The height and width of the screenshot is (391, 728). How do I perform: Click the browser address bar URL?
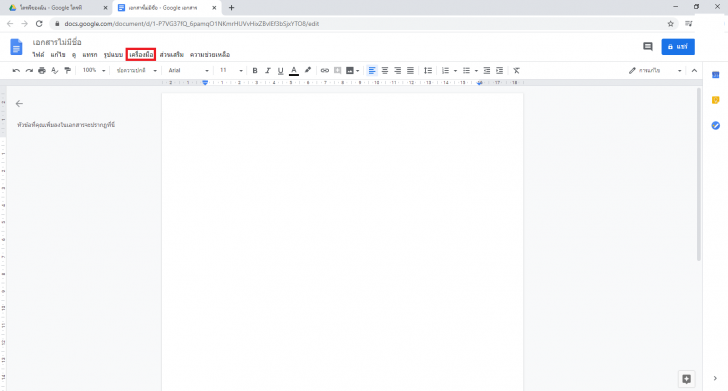click(192, 24)
